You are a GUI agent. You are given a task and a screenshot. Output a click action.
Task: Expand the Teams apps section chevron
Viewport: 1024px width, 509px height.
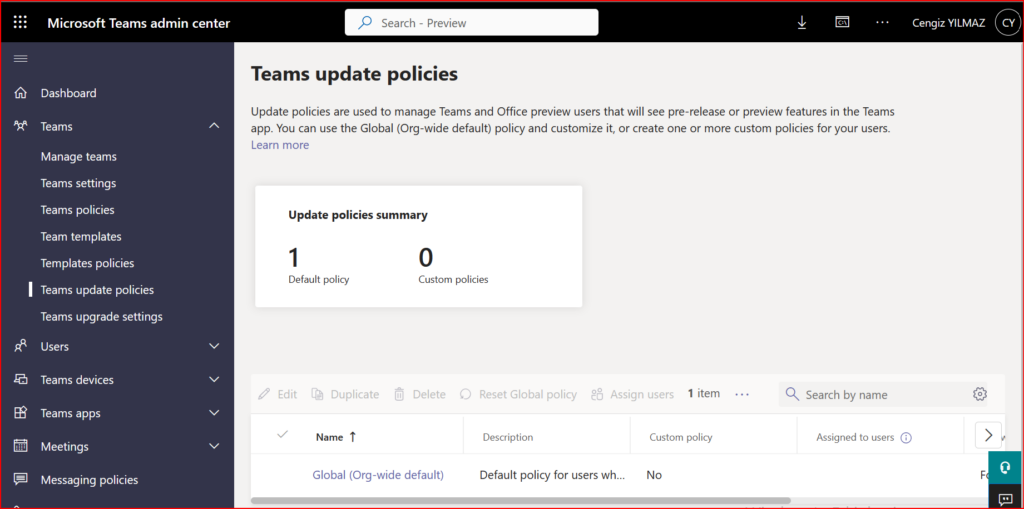point(214,413)
